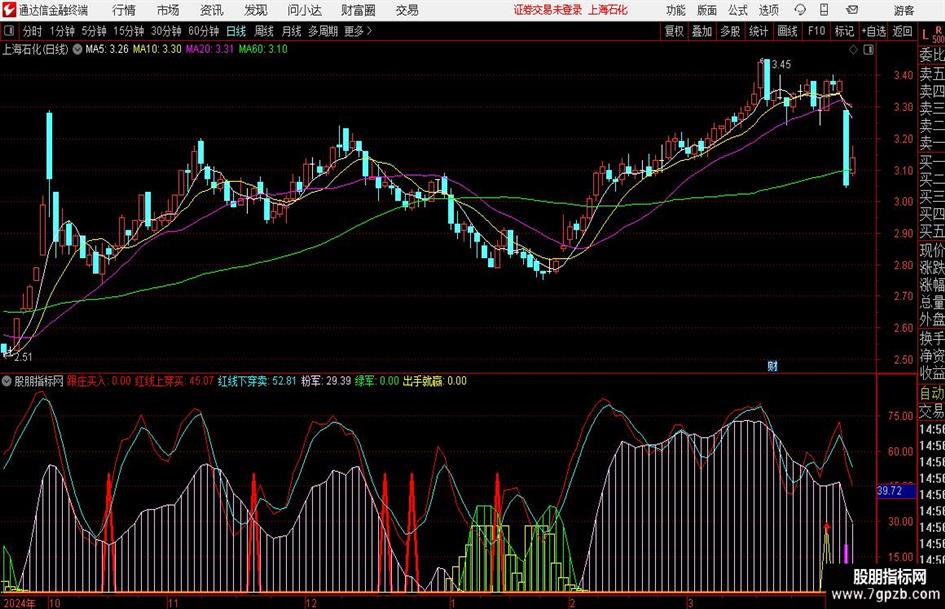Click the 通达信 red logo icon

10,10
